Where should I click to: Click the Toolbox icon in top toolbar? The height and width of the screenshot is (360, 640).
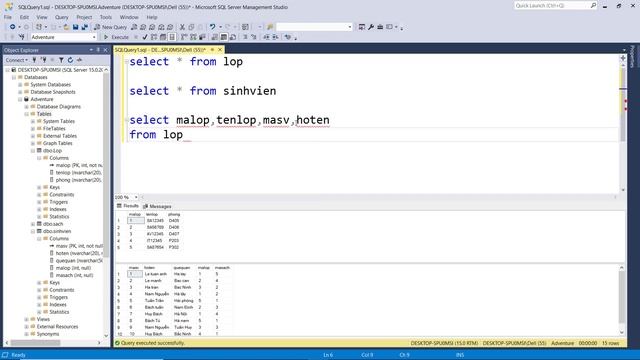(380, 27)
